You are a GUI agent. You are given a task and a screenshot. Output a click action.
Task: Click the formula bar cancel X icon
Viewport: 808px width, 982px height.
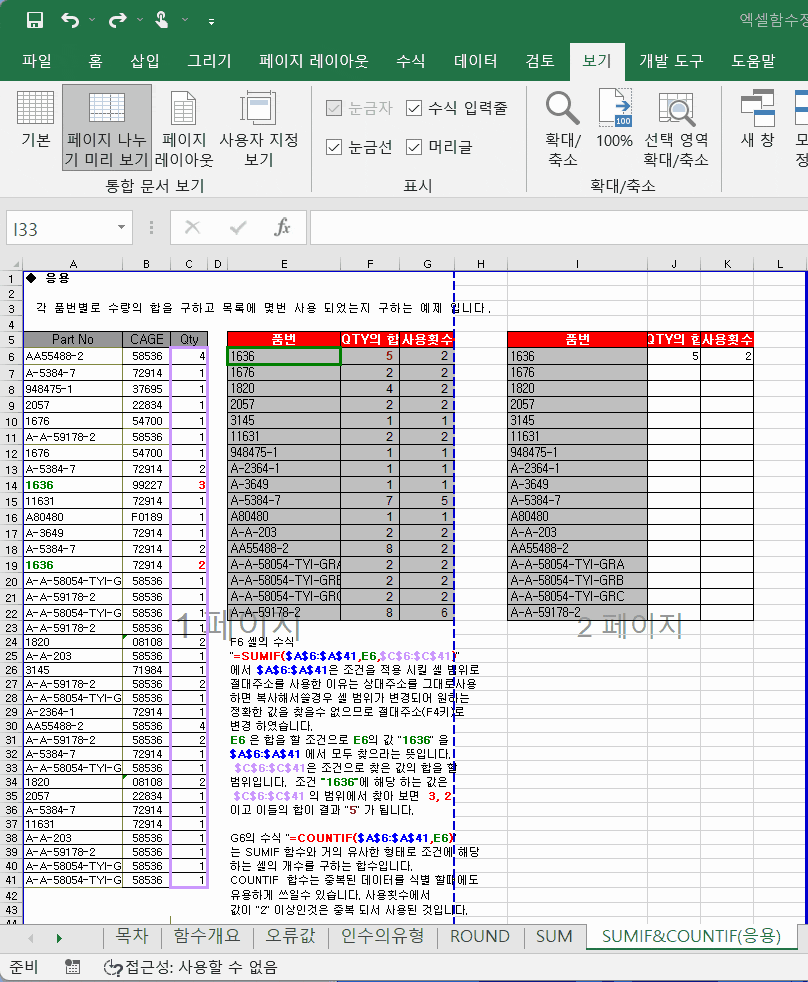[x=192, y=227]
